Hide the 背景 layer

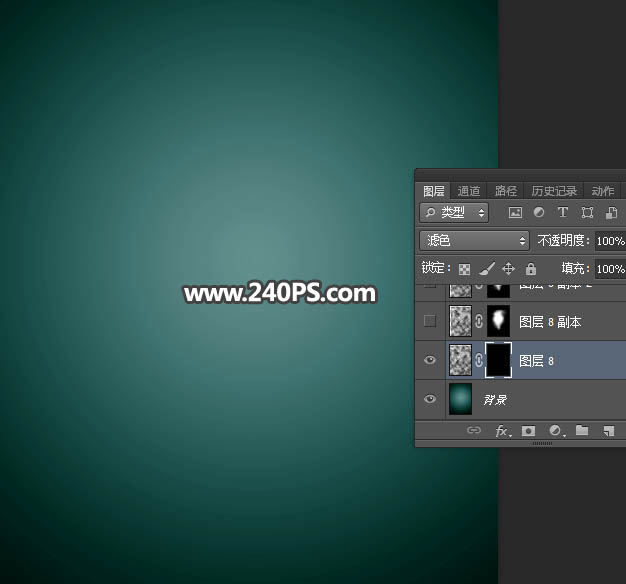tap(430, 399)
